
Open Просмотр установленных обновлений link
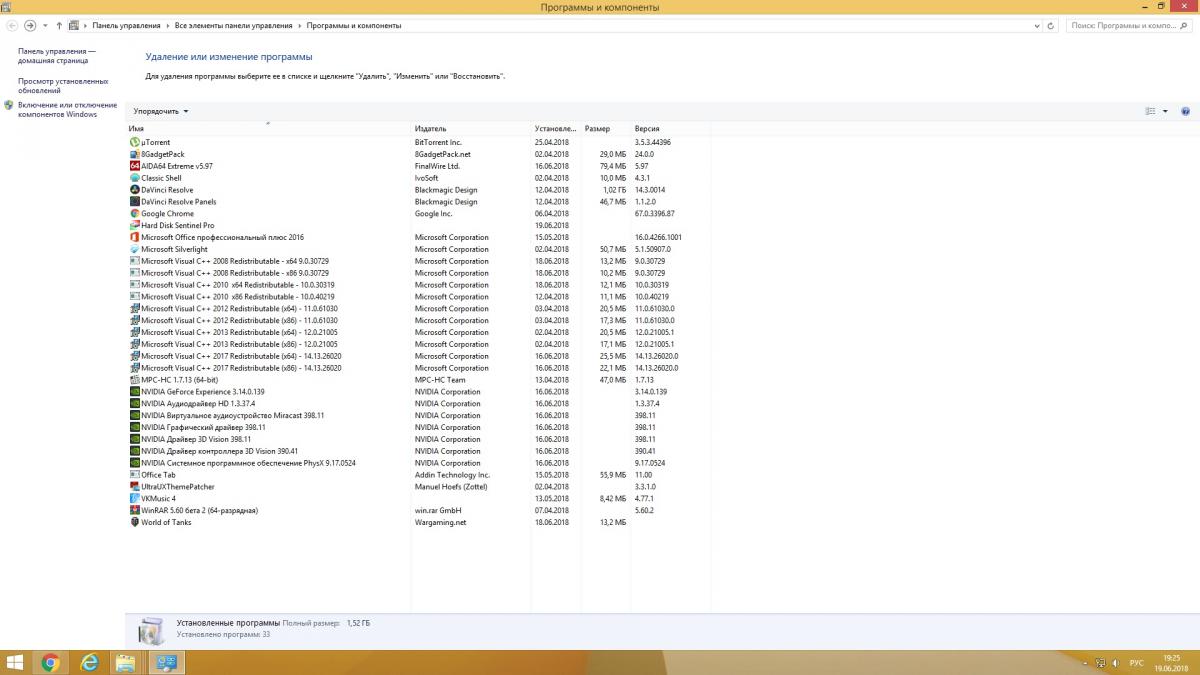tap(62, 85)
